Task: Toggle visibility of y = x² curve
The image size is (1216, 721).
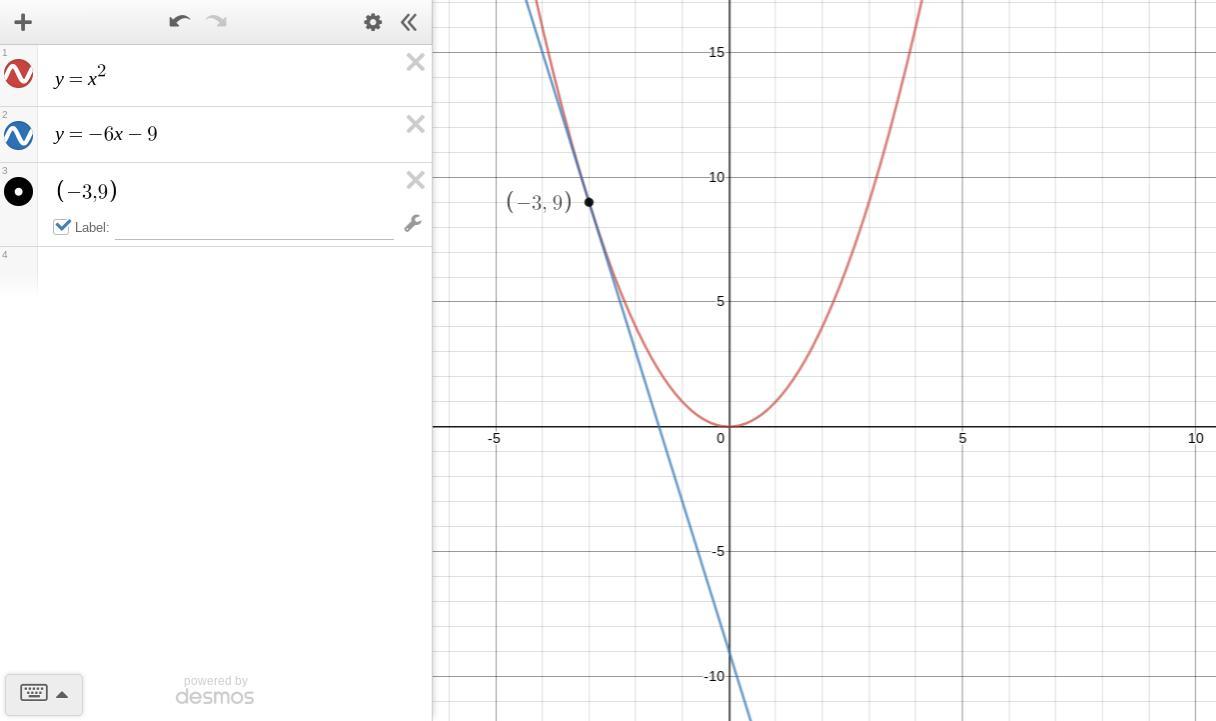Action: click(19, 74)
